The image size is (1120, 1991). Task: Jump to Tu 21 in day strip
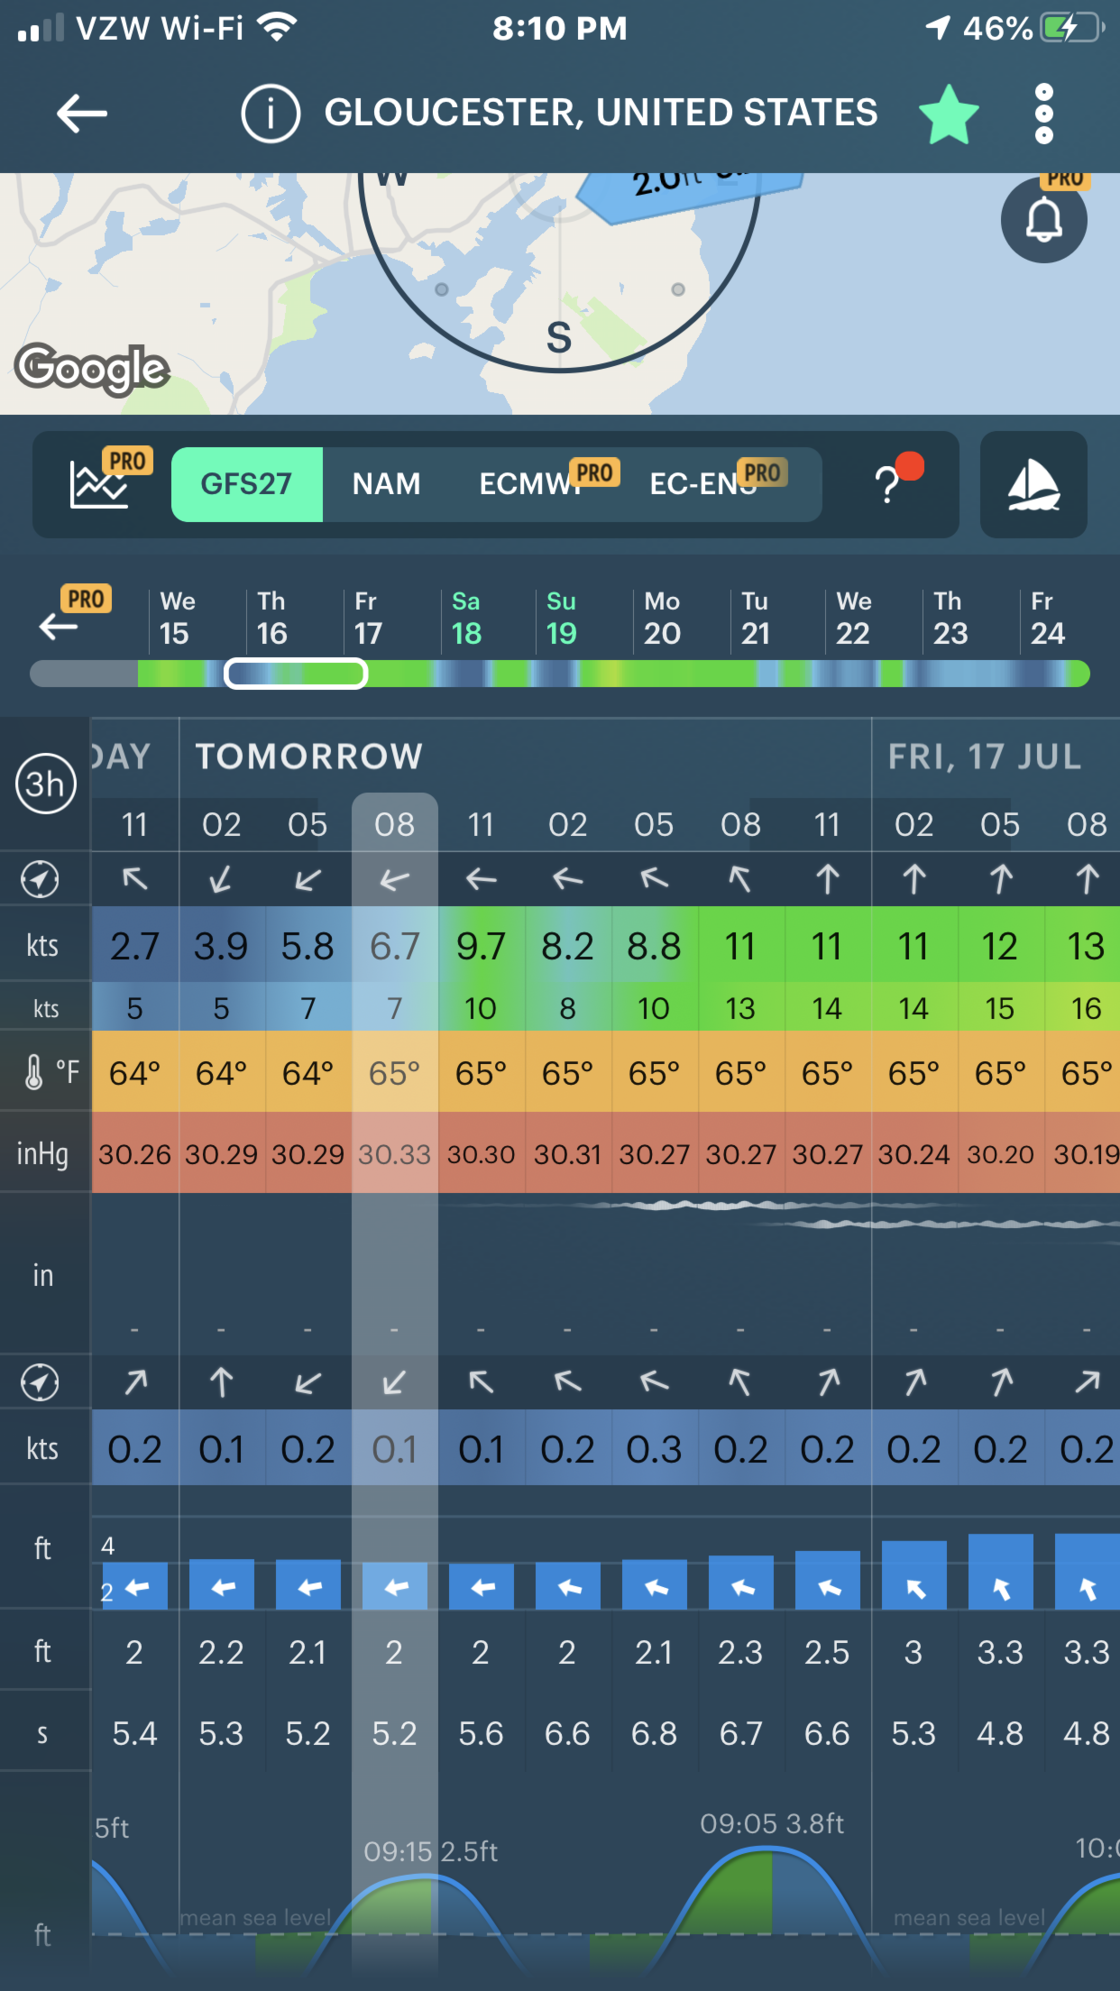[755, 617]
